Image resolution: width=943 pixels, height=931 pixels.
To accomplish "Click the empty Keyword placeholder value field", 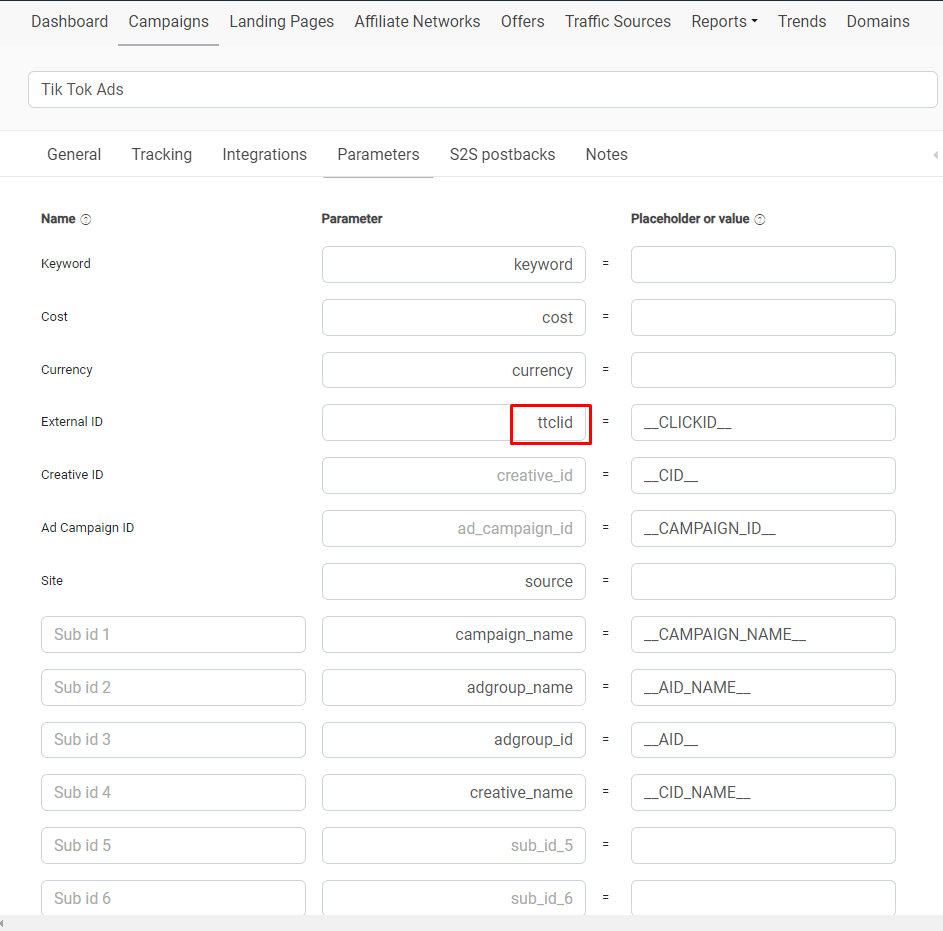I will click(x=763, y=265).
